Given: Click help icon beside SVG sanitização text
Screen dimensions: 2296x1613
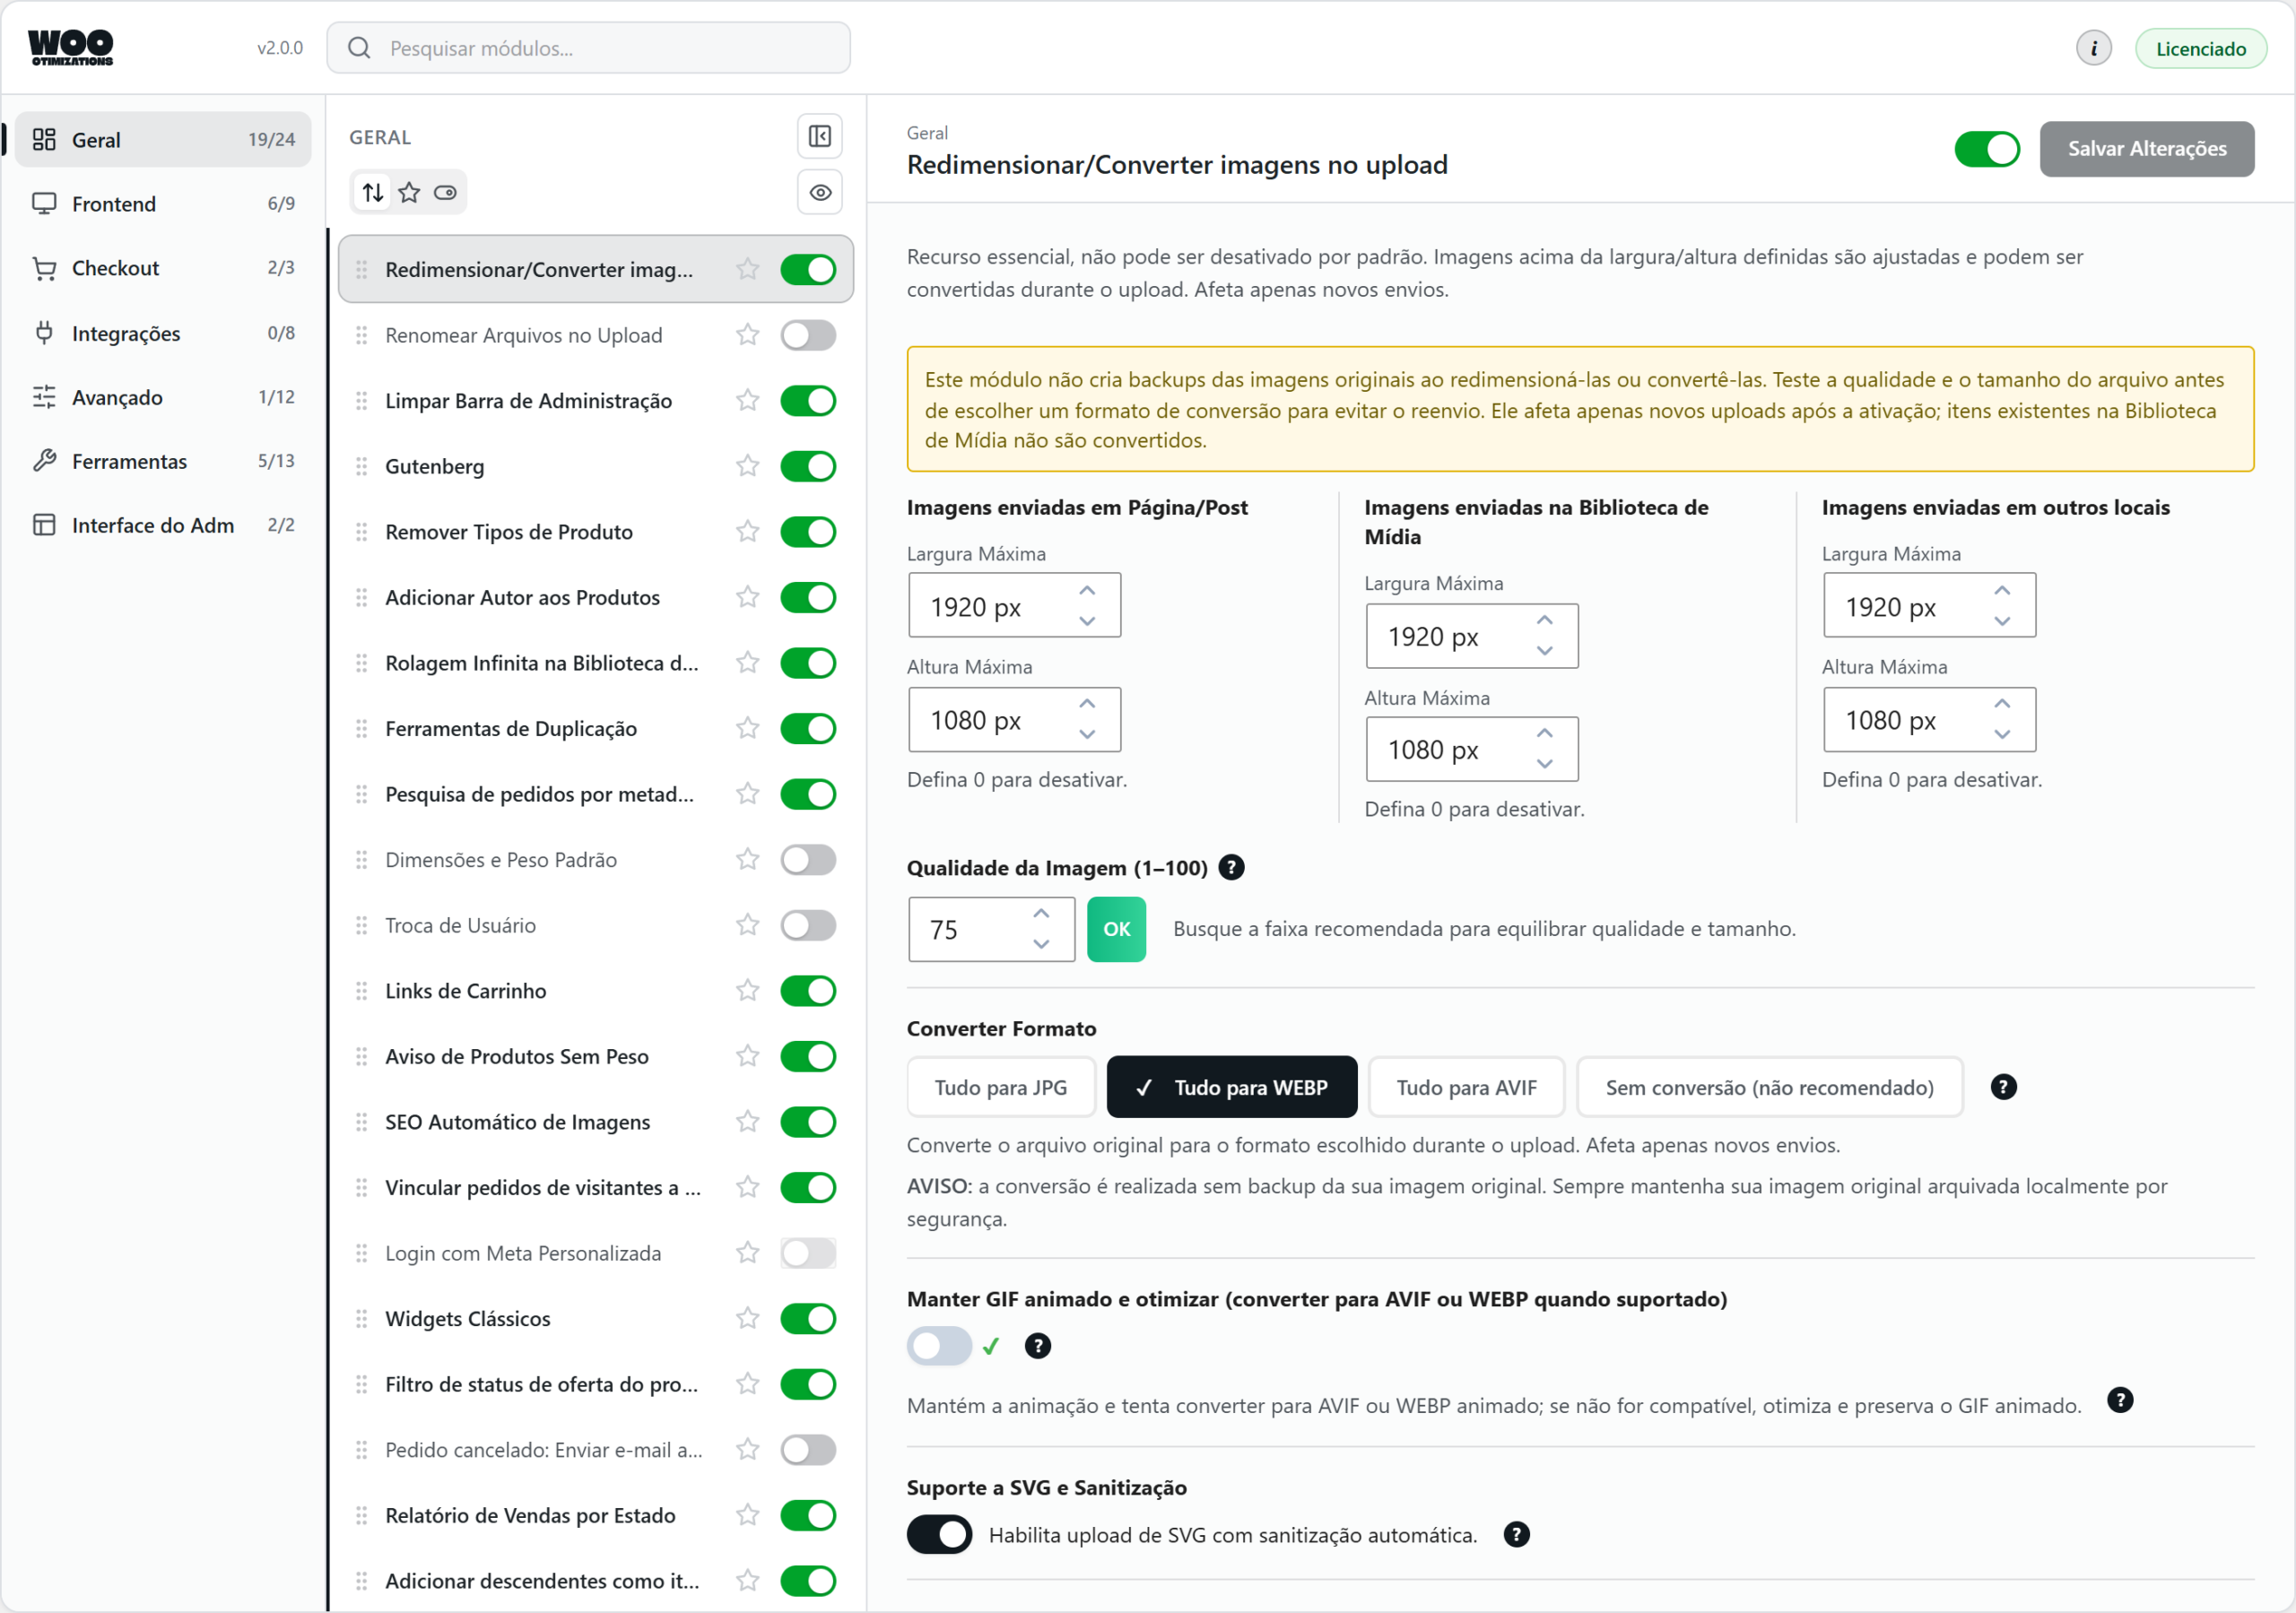Looking at the screenshot, I should (x=1516, y=1535).
